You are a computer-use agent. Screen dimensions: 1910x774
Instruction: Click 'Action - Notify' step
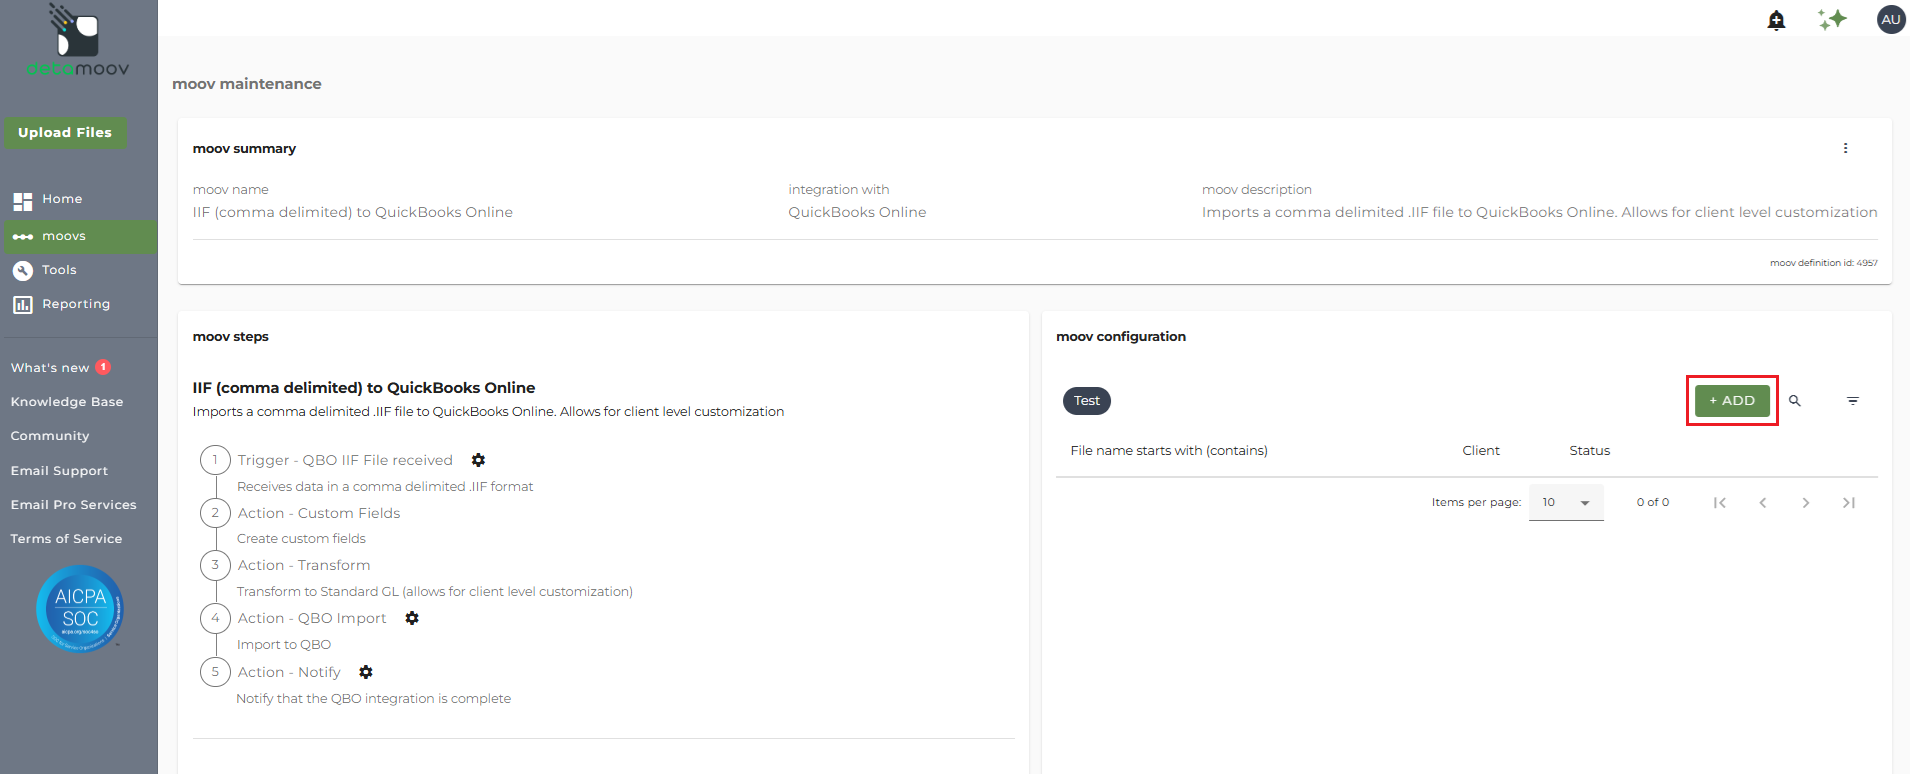tap(289, 672)
